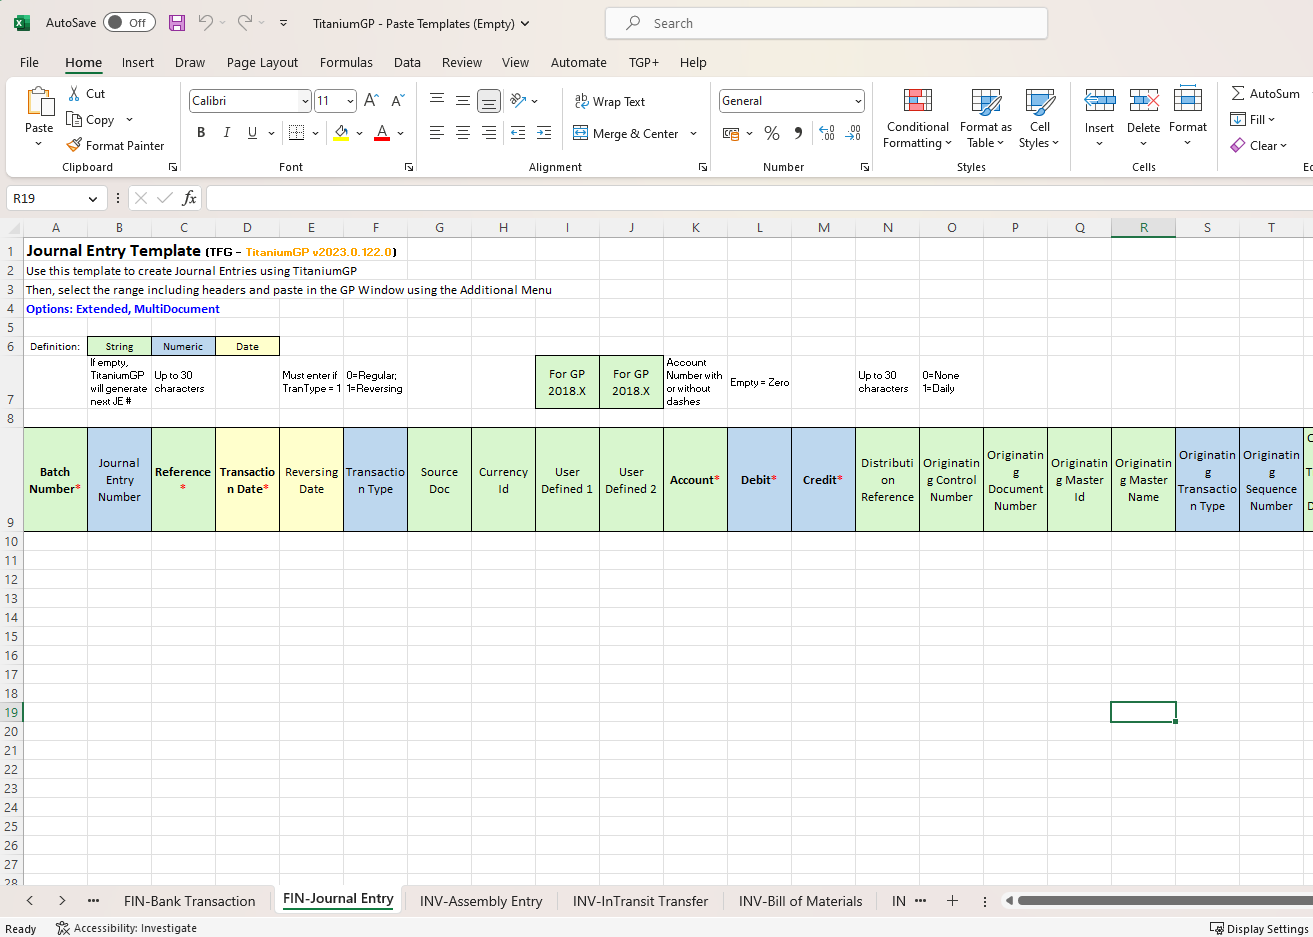
Task: Click the Cut scissors icon
Action: pyautogui.click(x=74, y=93)
